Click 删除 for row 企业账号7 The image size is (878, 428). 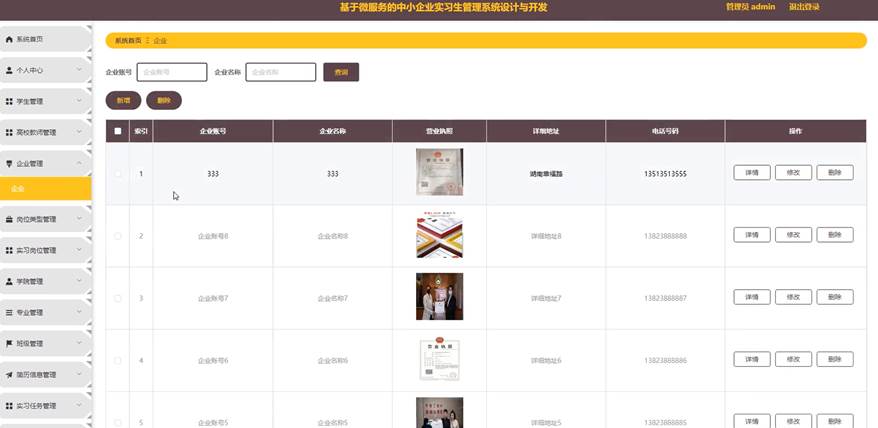pos(835,297)
